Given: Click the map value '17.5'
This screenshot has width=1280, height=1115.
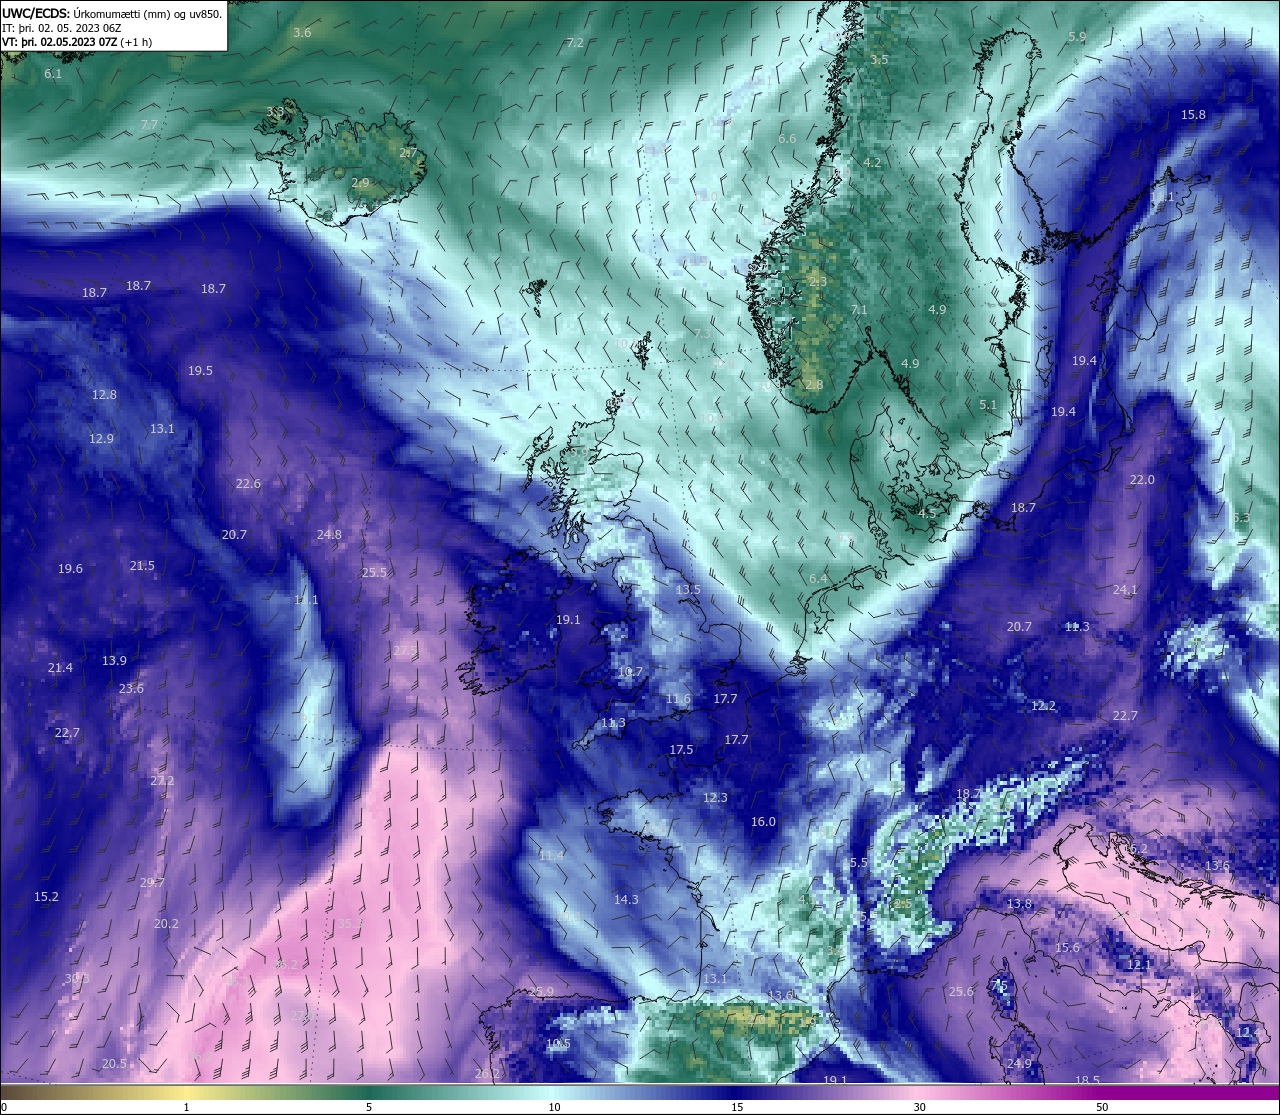Looking at the screenshot, I should pyautogui.click(x=681, y=750).
